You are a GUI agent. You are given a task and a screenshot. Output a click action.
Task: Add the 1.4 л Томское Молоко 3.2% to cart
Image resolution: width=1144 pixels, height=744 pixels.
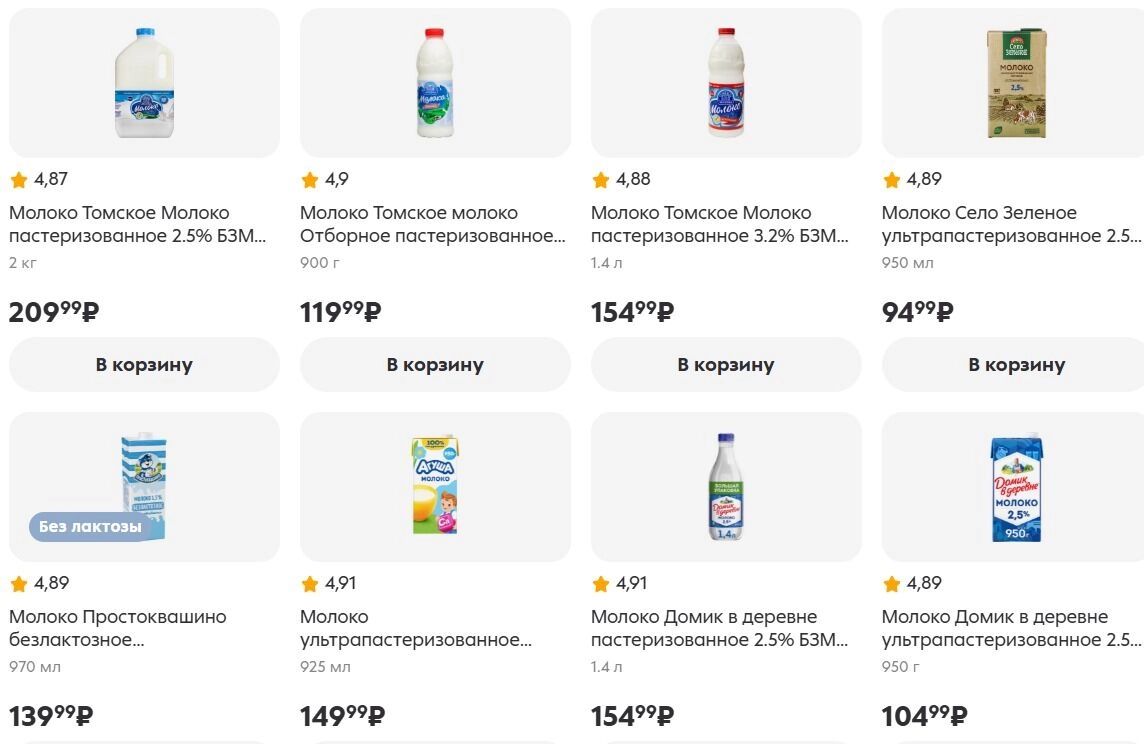(x=726, y=365)
